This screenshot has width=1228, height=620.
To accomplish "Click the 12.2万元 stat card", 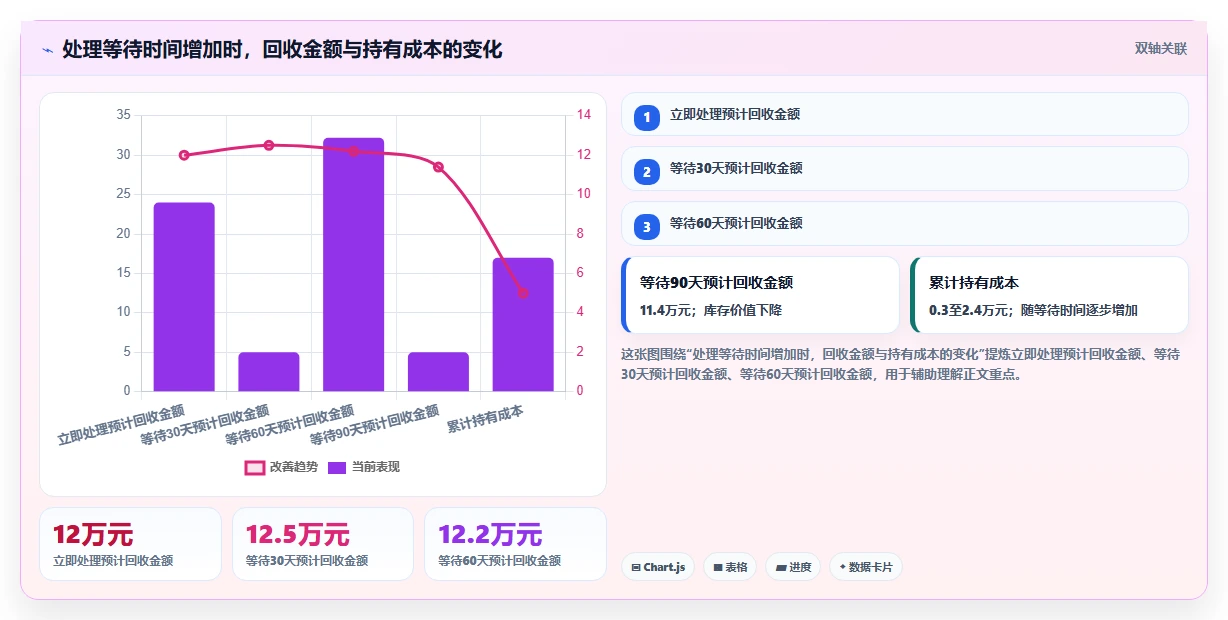I will point(515,544).
